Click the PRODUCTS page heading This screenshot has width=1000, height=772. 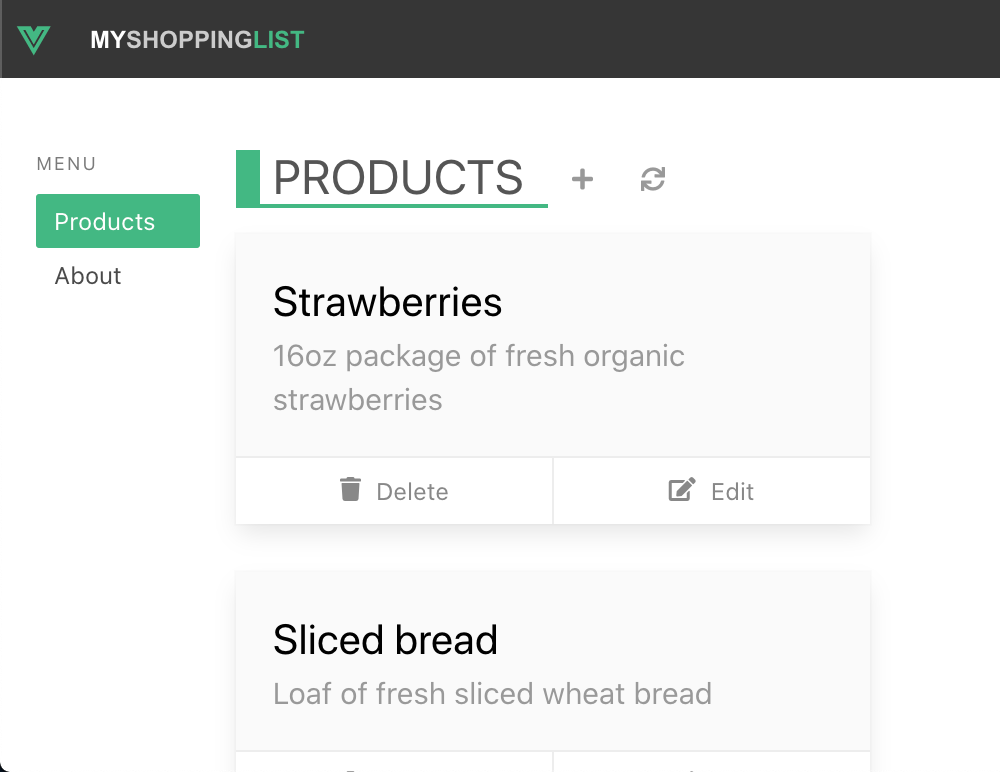coord(396,177)
